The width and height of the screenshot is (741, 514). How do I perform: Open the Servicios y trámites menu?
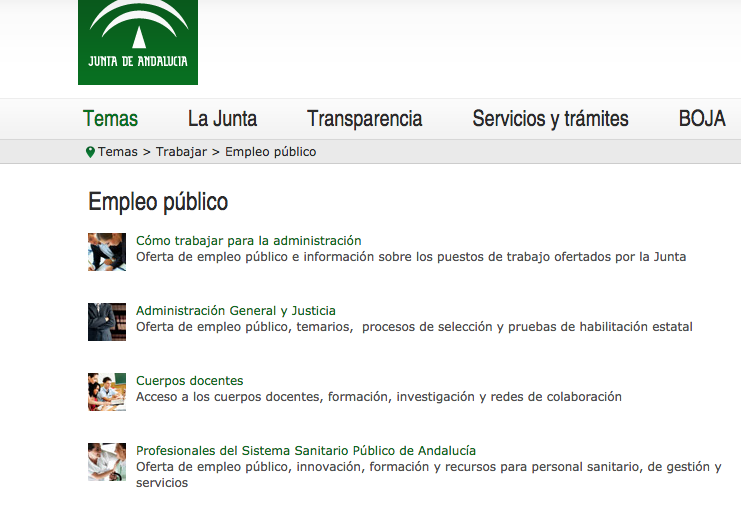550,119
